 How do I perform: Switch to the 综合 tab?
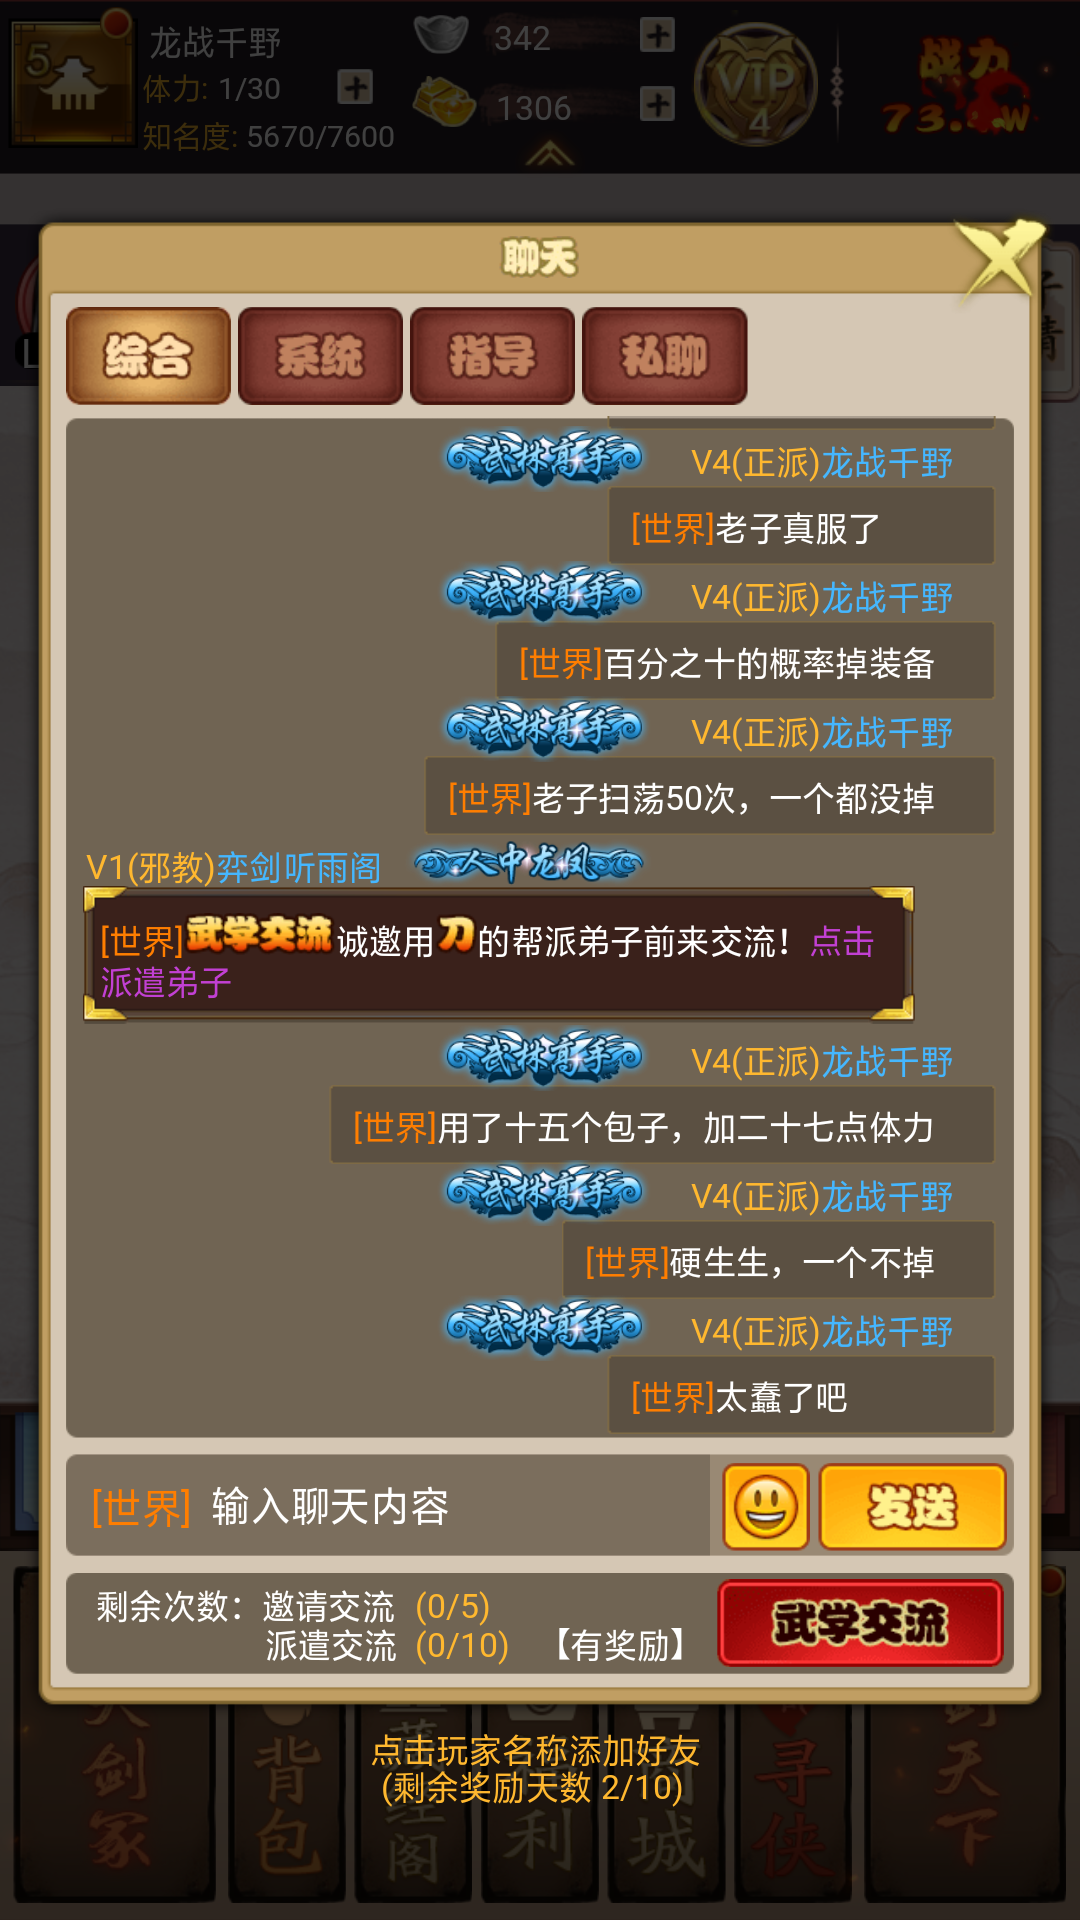tap(148, 356)
